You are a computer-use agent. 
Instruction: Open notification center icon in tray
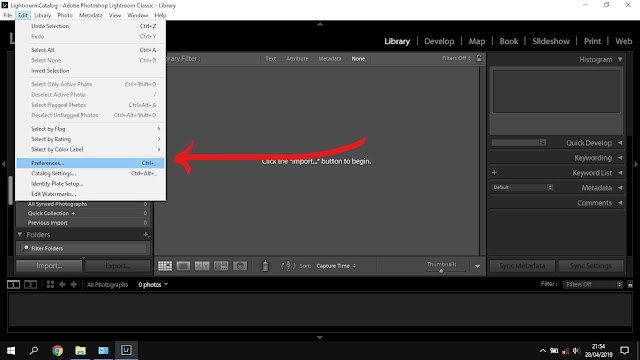(x=624, y=350)
